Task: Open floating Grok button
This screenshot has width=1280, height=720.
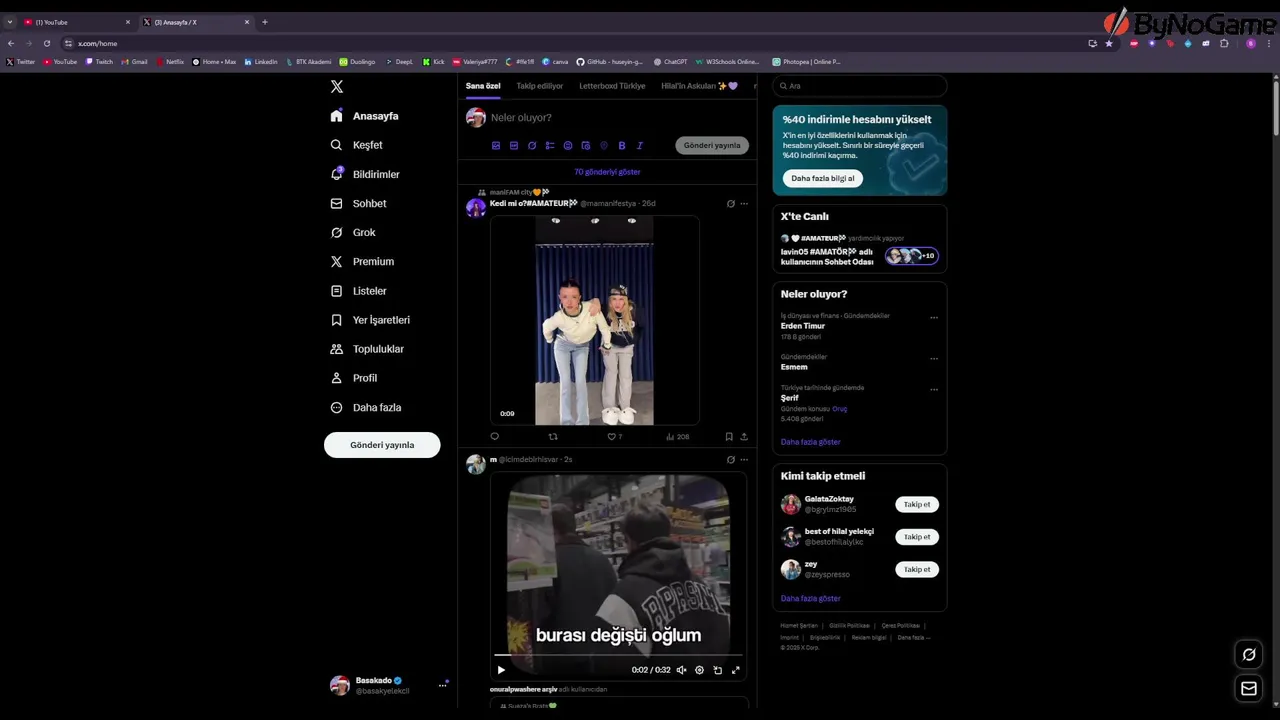Action: click(x=1249, y=655)
